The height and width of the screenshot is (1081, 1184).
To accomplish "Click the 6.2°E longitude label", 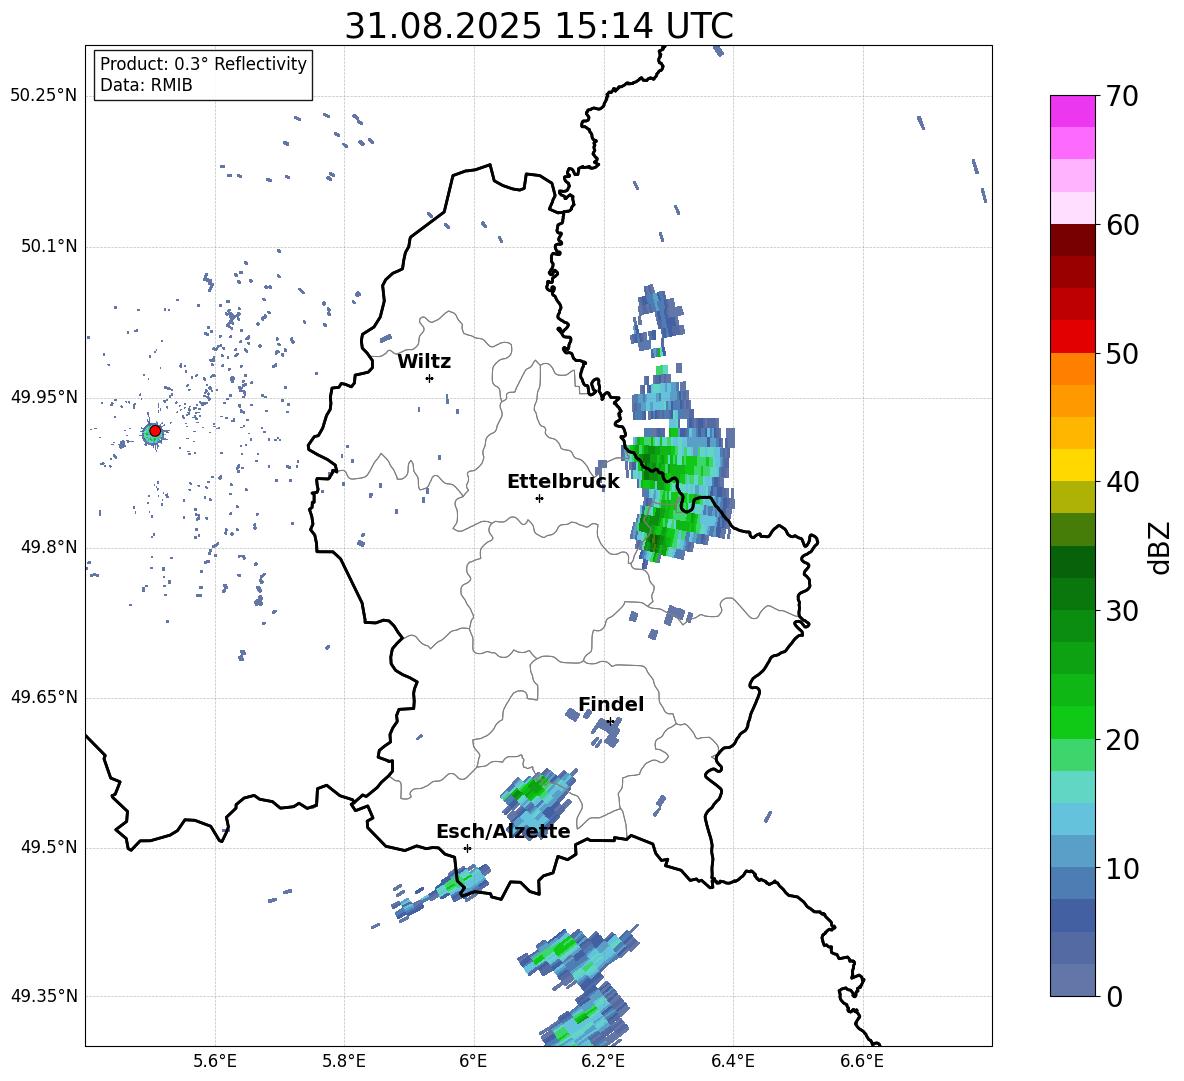I will [x=603, y=1061].
